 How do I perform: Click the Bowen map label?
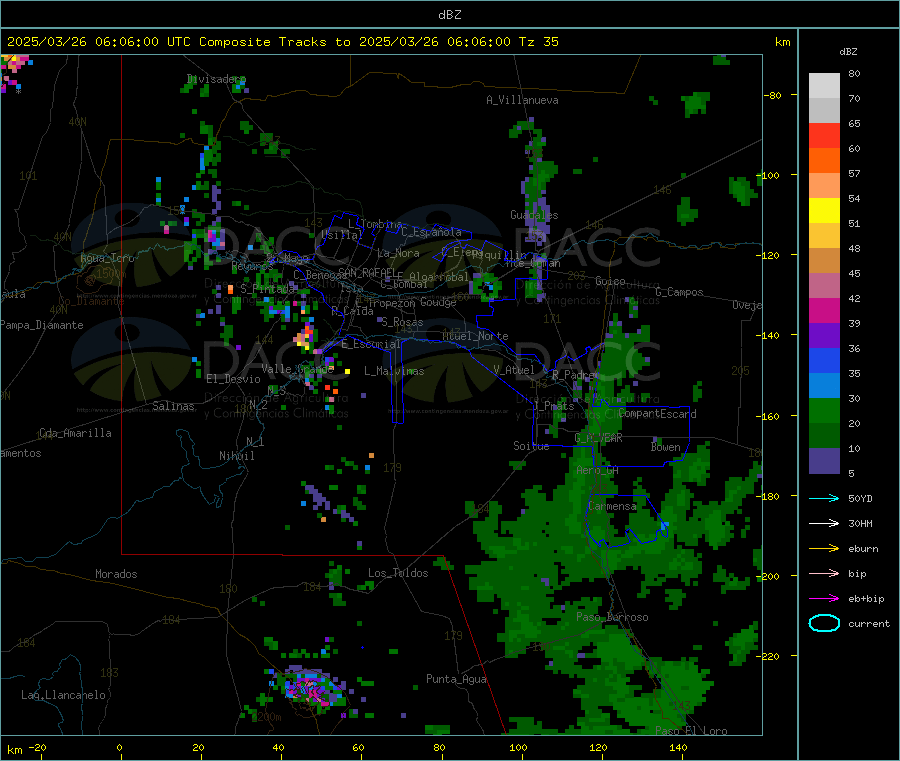pos(666,446)
